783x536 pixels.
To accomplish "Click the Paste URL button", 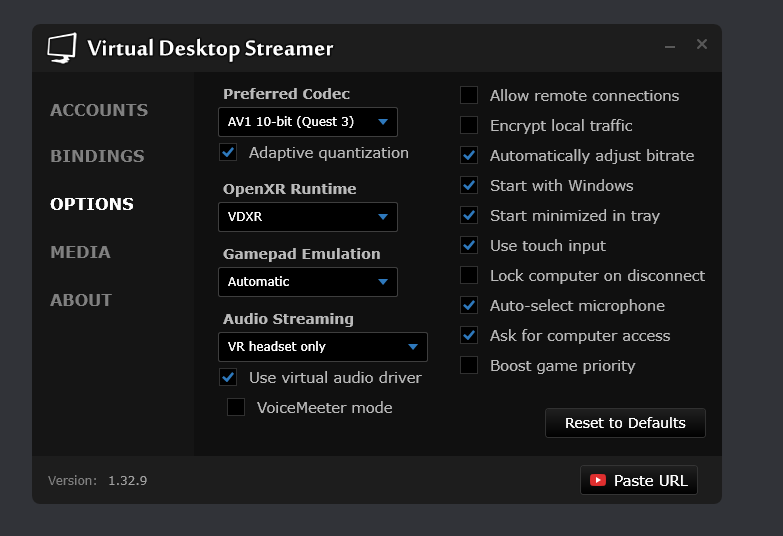I will (x=639, y=480).
